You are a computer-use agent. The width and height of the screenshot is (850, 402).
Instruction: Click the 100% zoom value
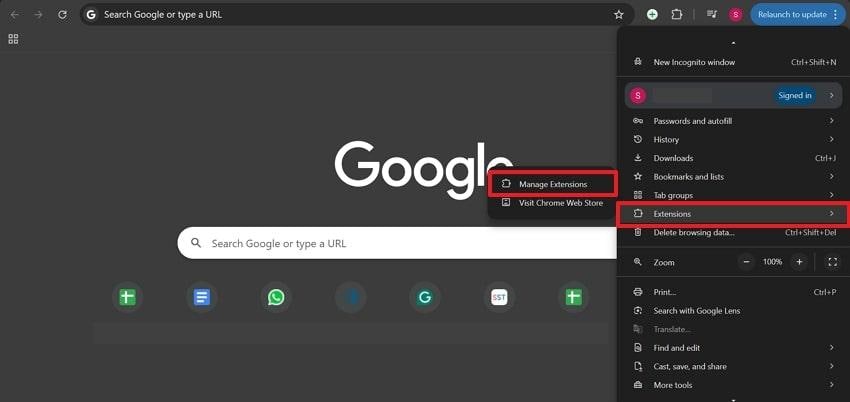pyautogui.click(x=772, y=262)
